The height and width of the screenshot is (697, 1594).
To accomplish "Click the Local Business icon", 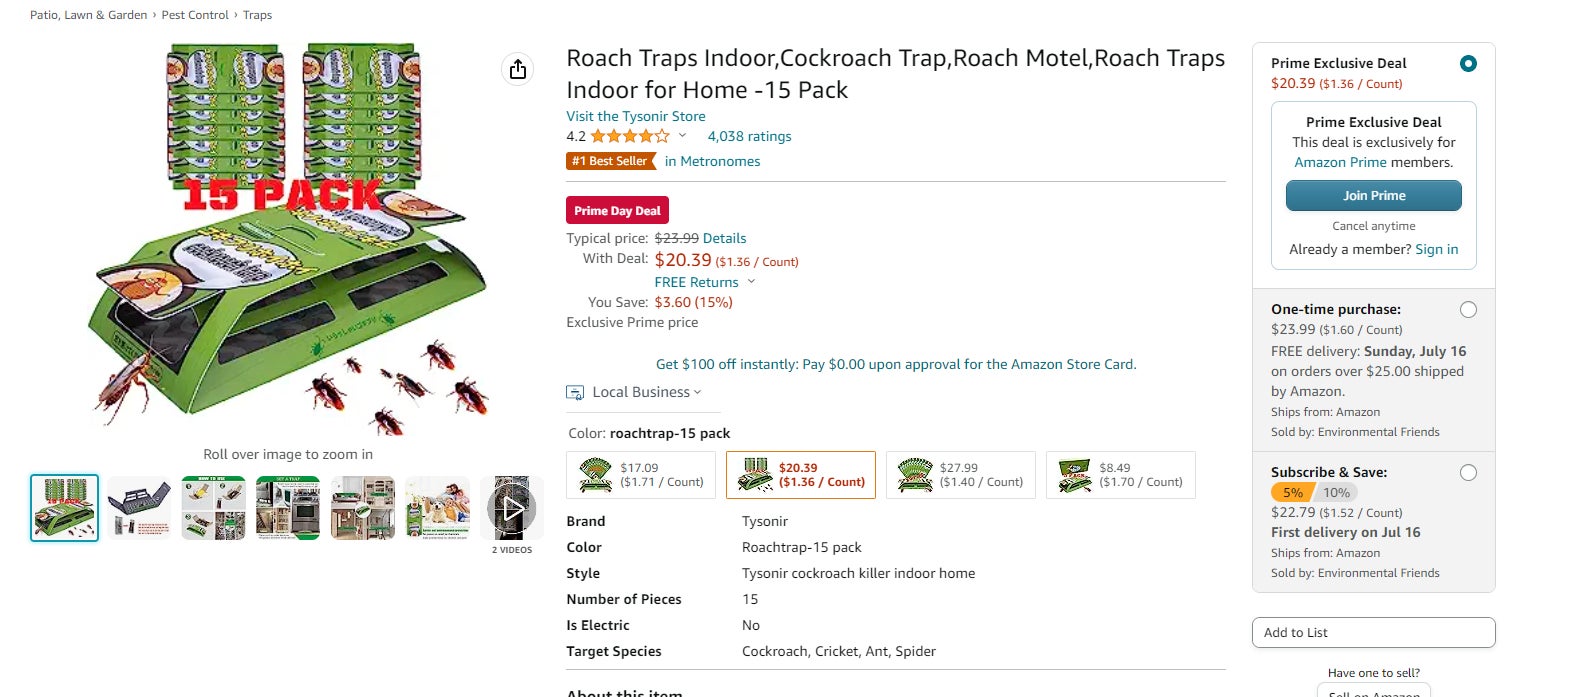I will point(575,392).
